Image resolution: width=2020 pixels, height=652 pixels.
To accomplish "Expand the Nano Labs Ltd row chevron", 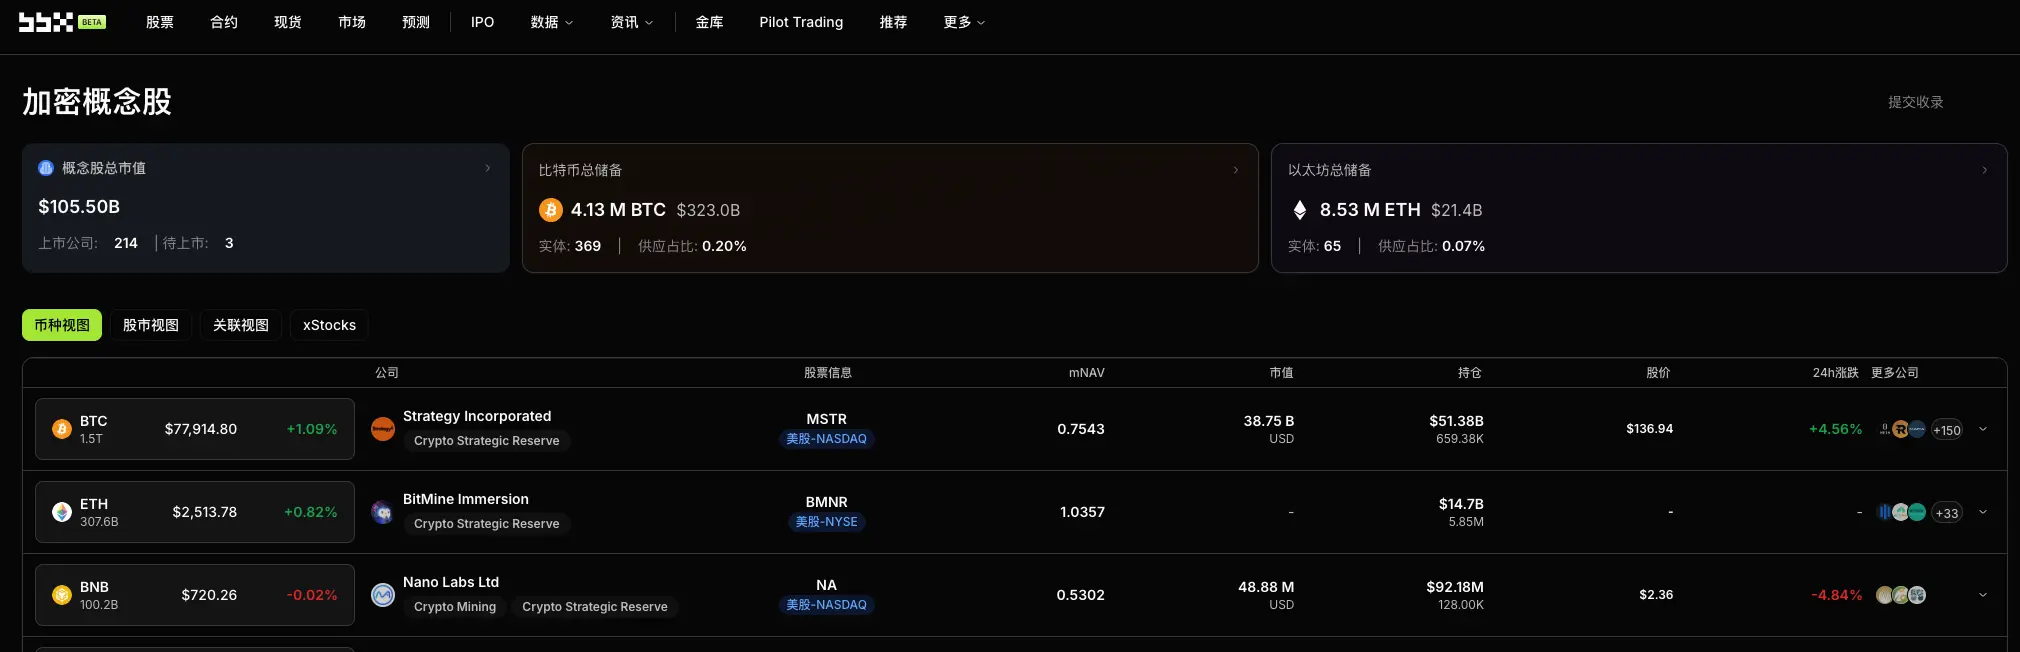I will point(1983,595).
